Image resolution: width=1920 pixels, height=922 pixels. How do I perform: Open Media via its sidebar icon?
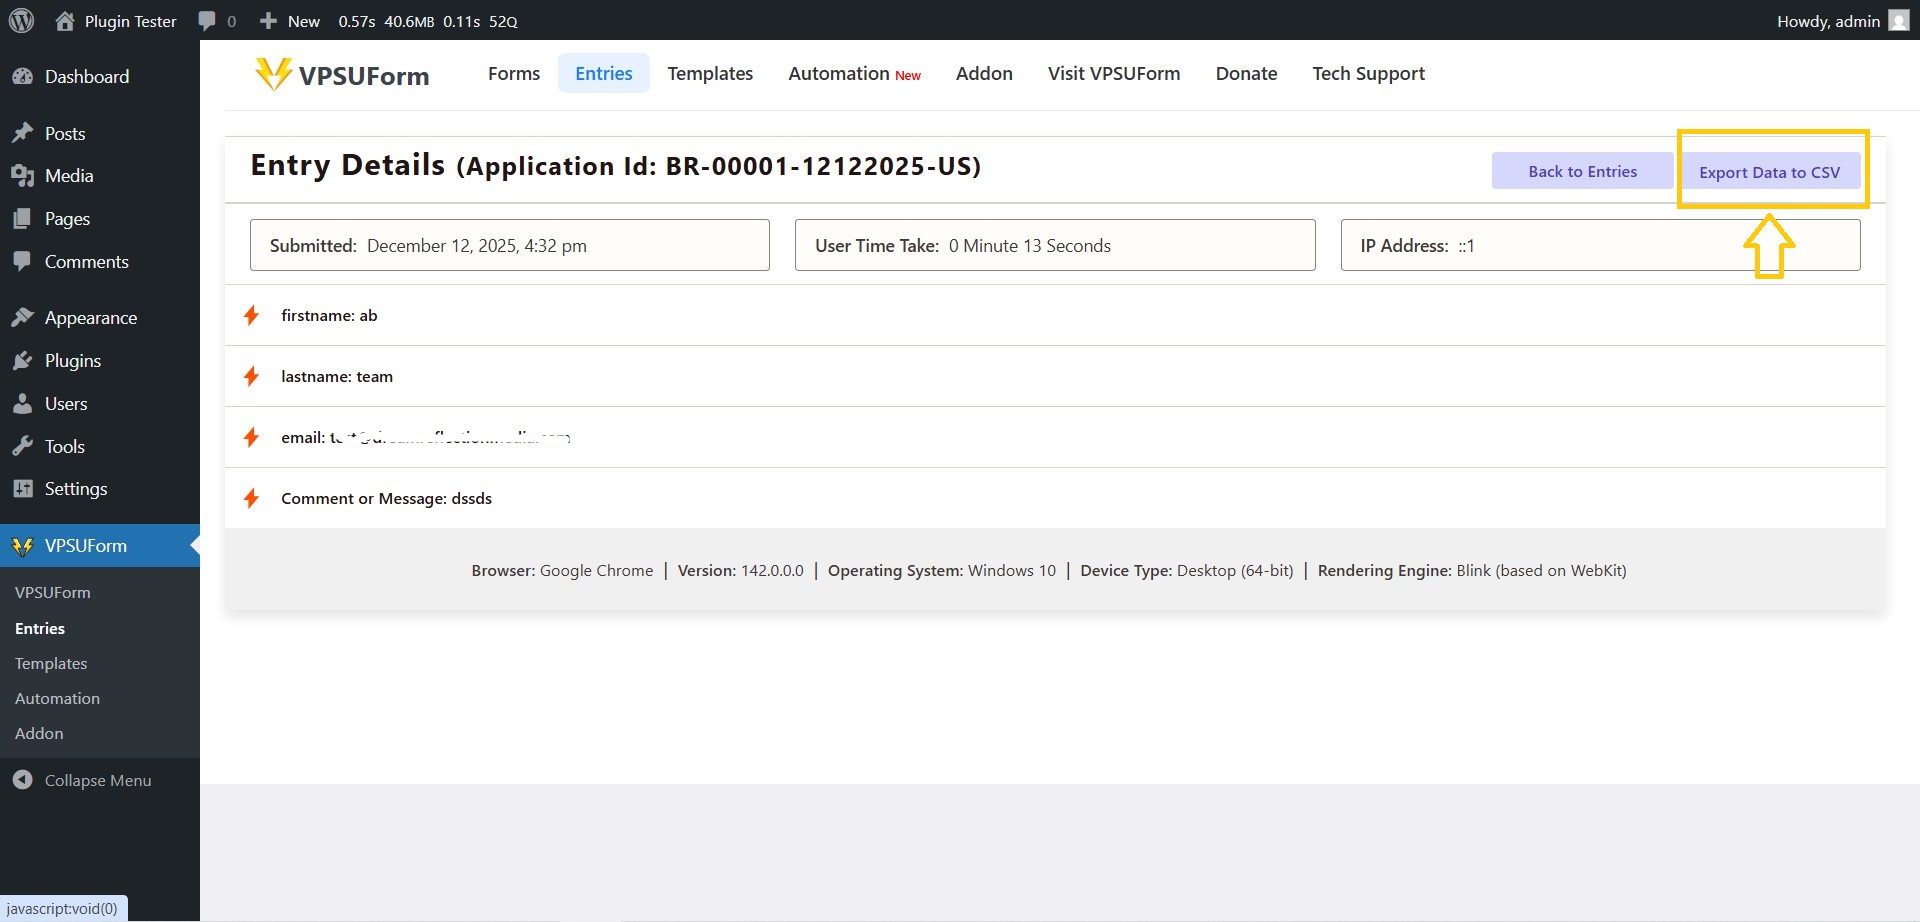(22, 175)
